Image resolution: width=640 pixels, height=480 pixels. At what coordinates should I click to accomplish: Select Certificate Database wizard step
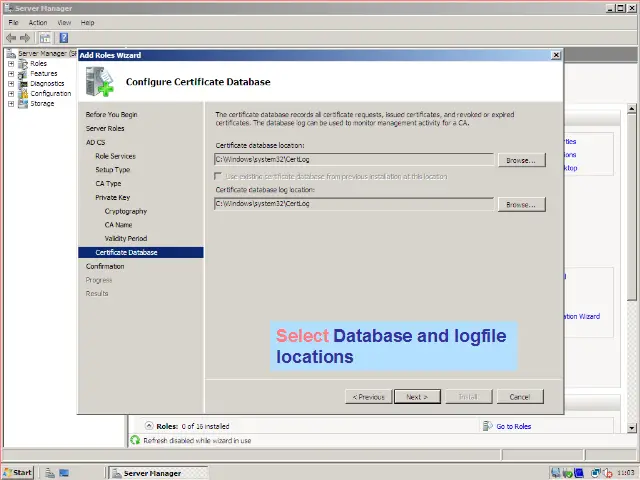click(x=141, y=252)
